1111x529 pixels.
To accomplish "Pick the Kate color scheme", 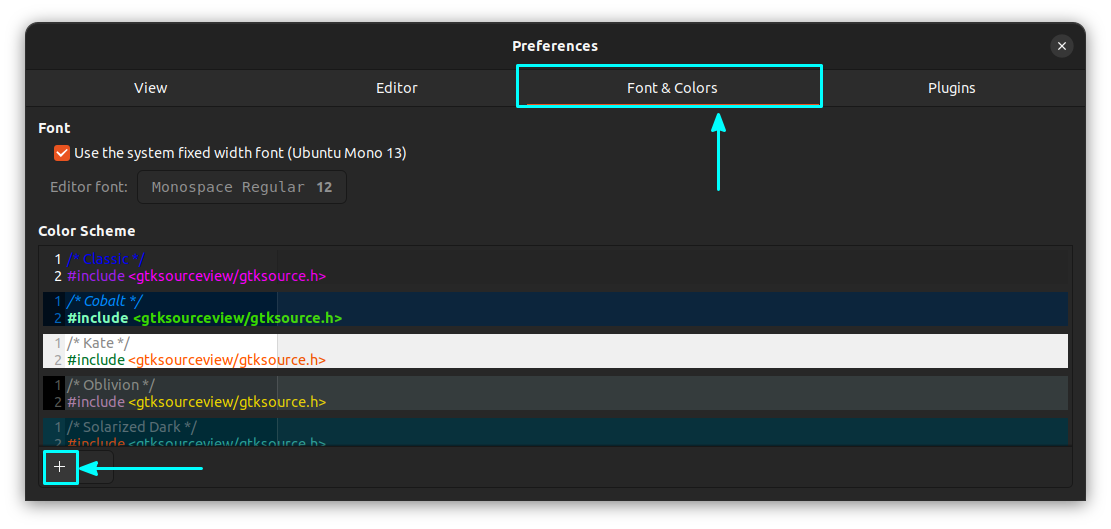I will coord(555,351).
